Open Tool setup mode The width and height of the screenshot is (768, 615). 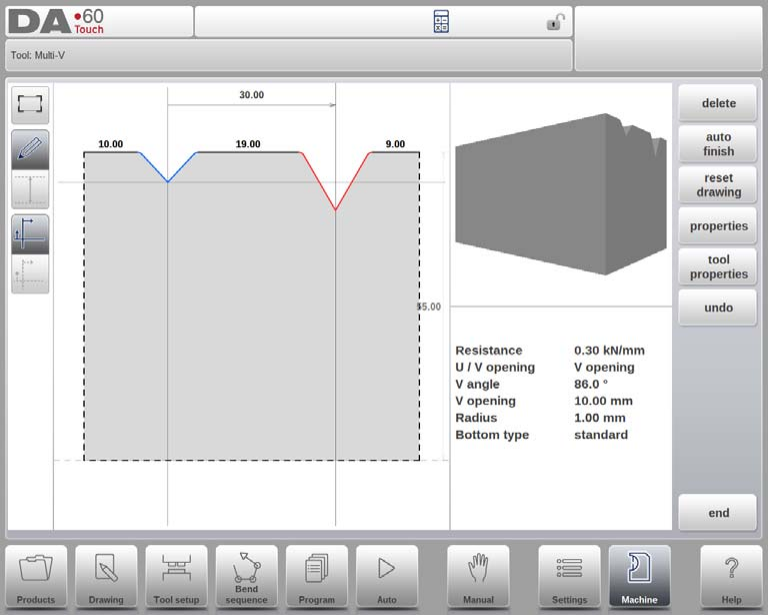tap(176, 577)
